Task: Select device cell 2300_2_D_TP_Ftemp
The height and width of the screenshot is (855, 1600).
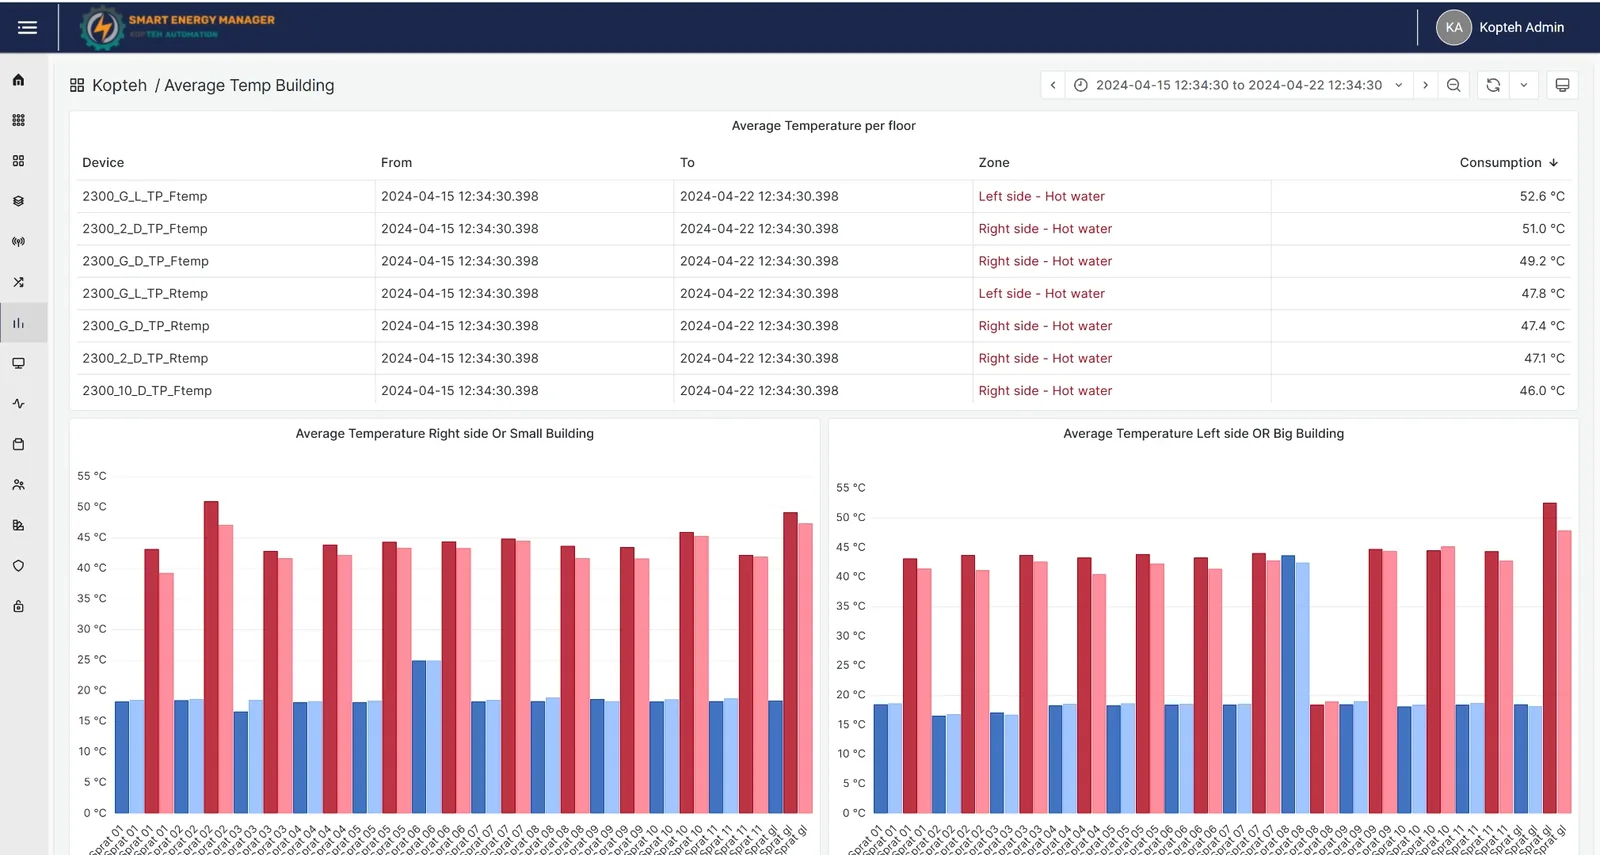Action: (145, 229)
